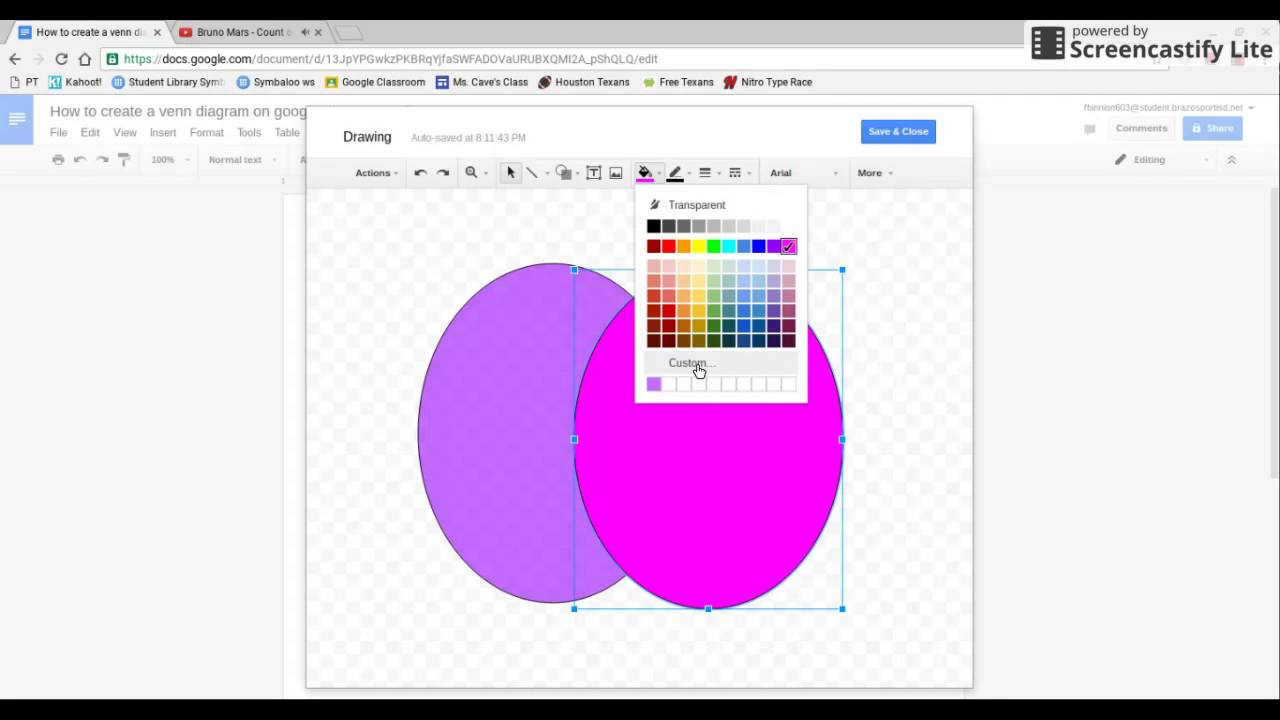Open the zoom tool in Drawing
This screenshot has height=720, width=1280.
471,173
